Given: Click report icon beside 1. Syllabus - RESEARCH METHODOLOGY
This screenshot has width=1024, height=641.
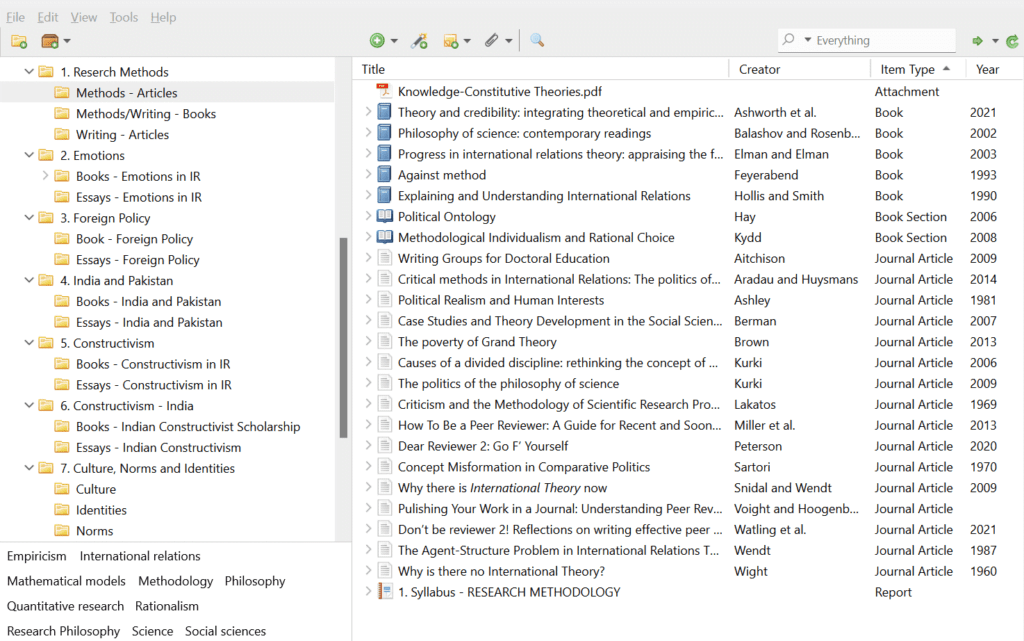Looking at the screenshot, I should (385, 592).
